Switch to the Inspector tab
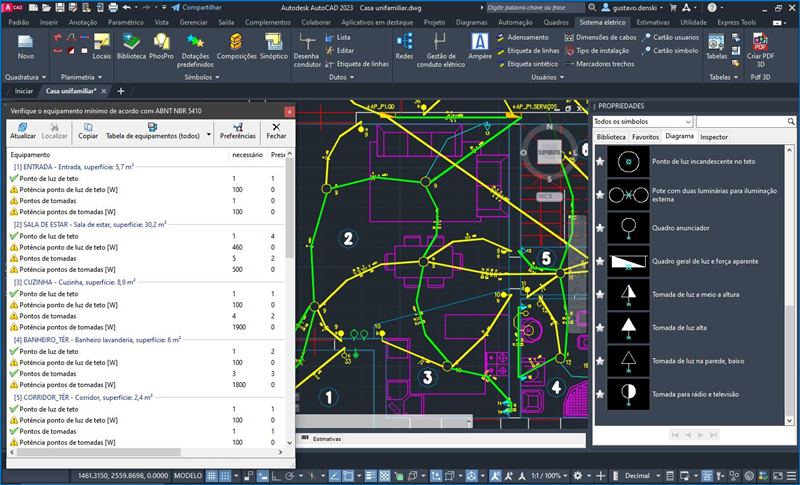Image resolution: width=800 pixels, height=485 pixels. (713, 136)
